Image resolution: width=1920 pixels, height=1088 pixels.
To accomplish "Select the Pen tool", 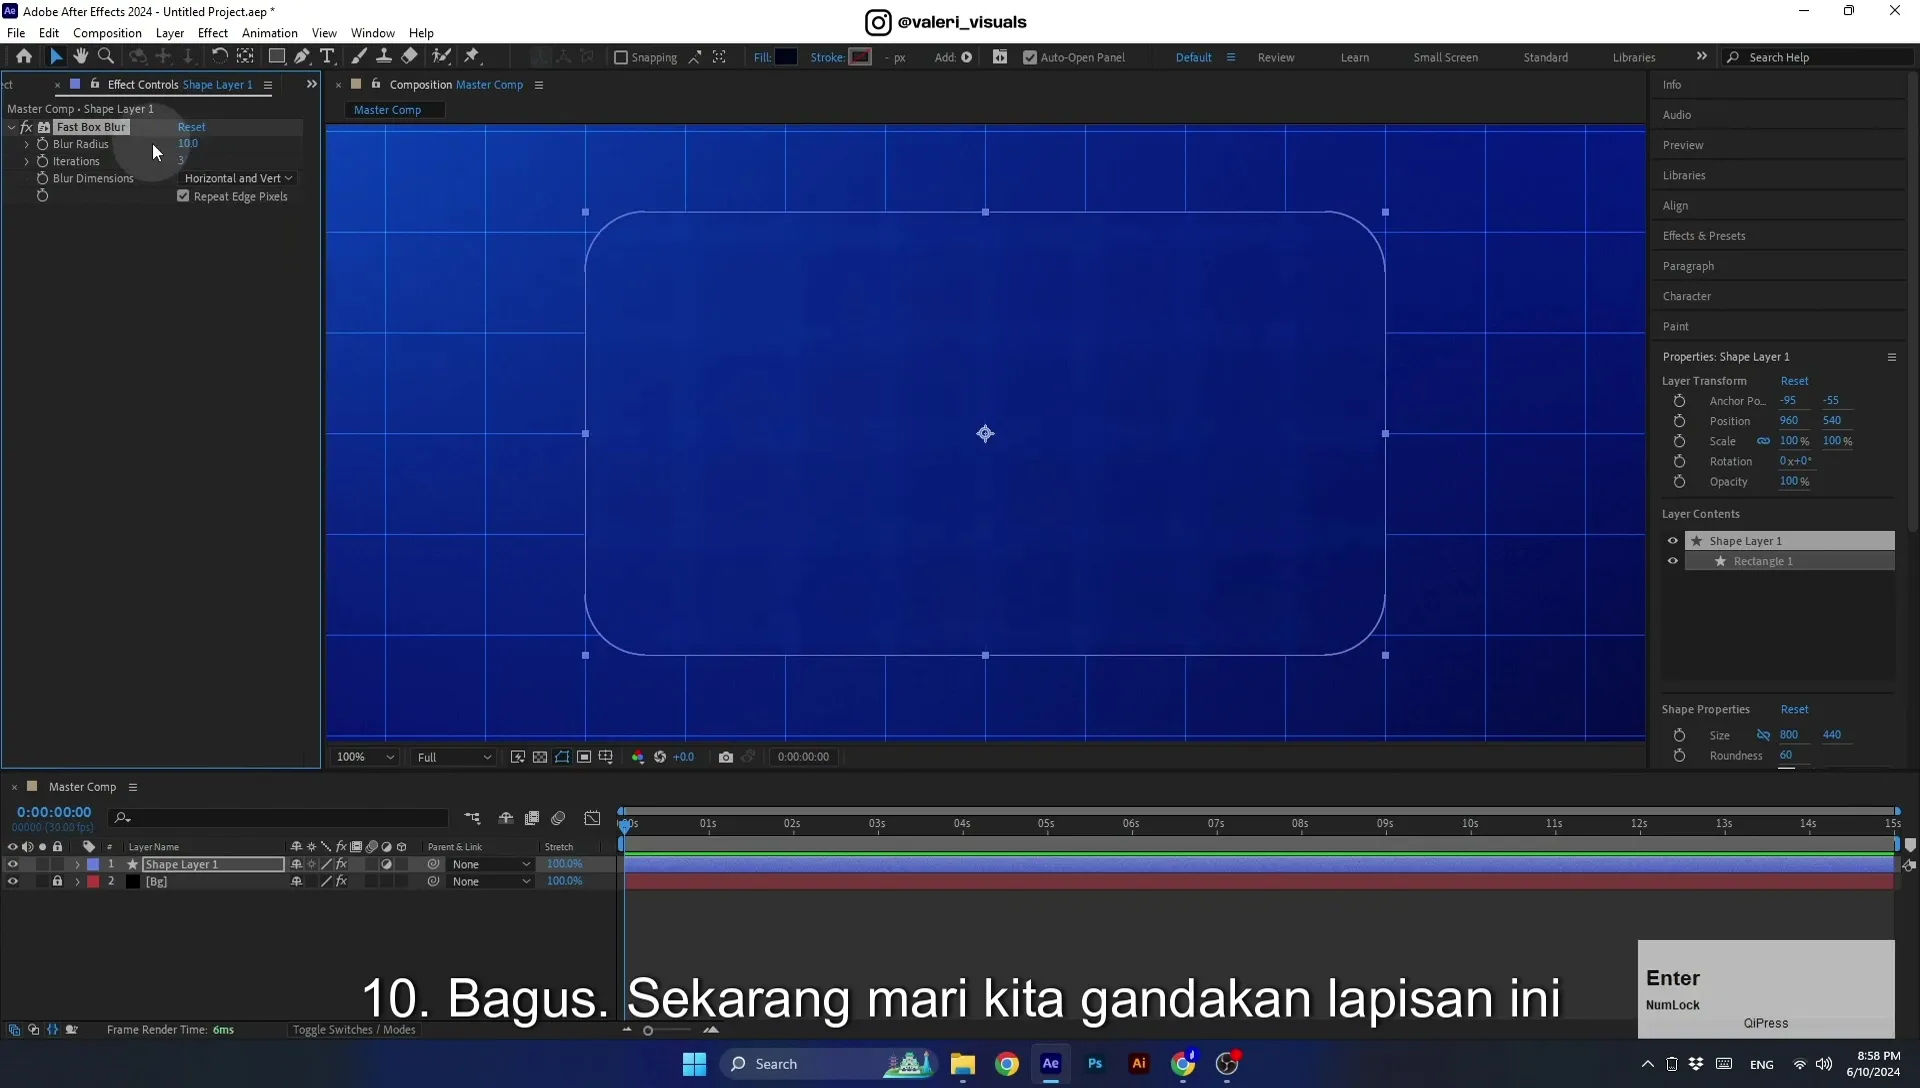I will click(x=302, y=57).
